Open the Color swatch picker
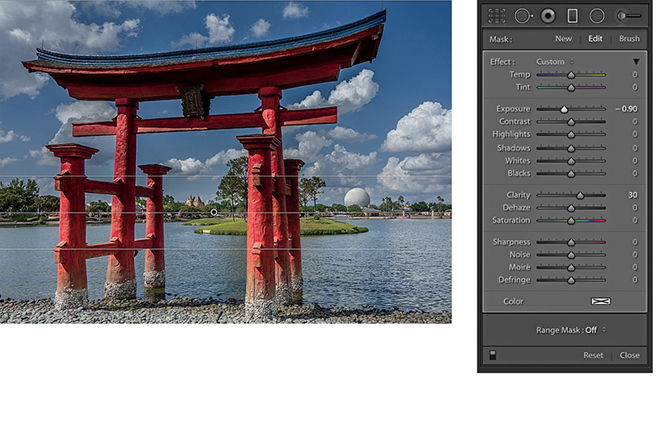Viewport: 672px width, 433px height. click(x=601, y=301)
